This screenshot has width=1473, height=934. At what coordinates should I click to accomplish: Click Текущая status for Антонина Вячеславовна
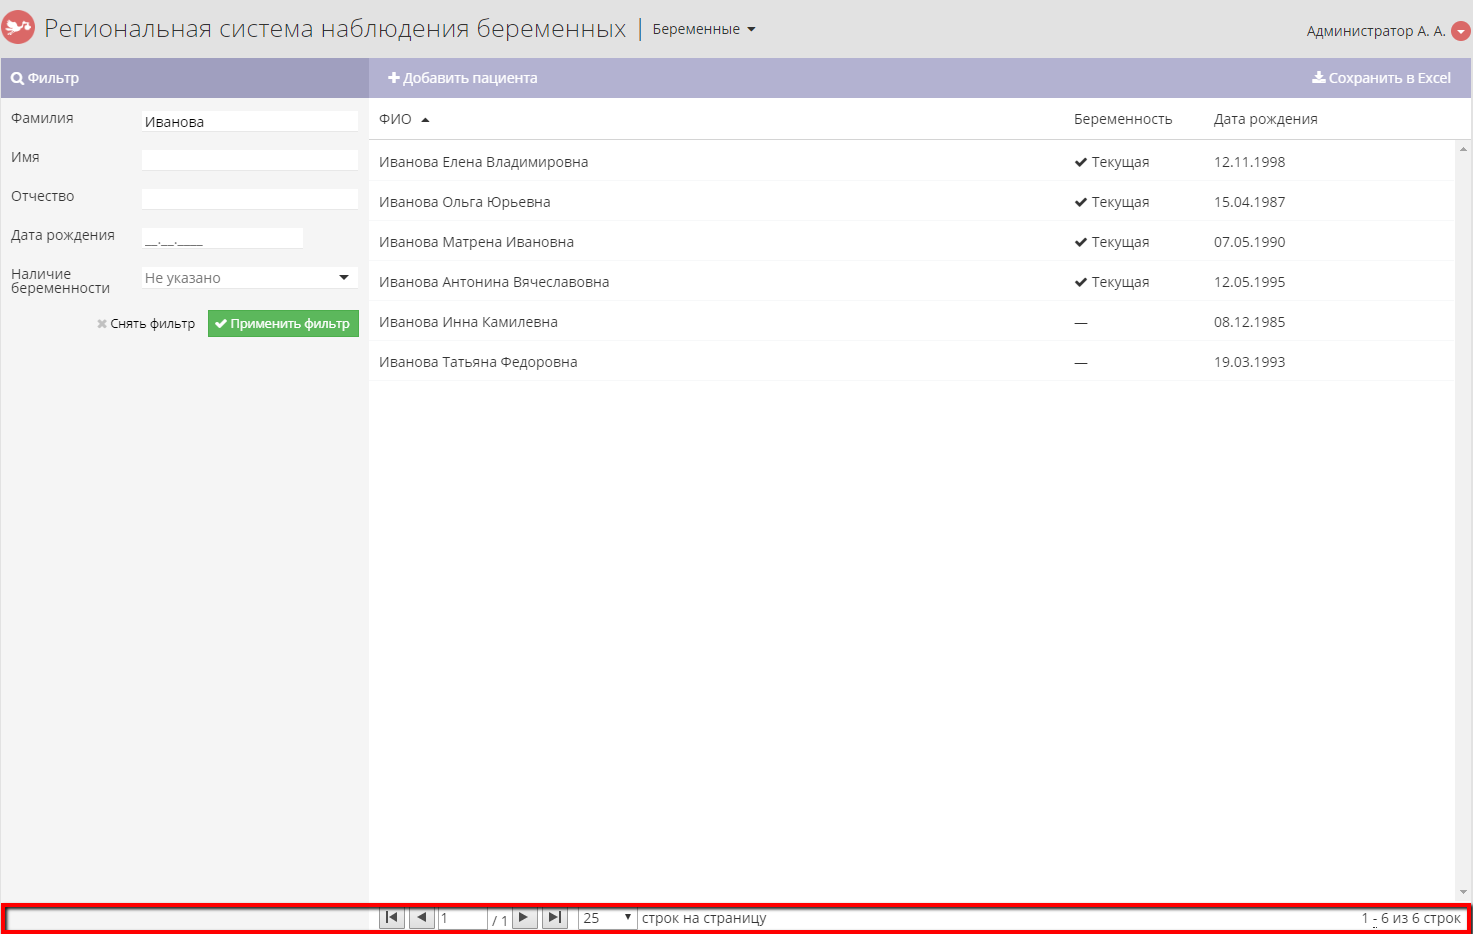1112,282
